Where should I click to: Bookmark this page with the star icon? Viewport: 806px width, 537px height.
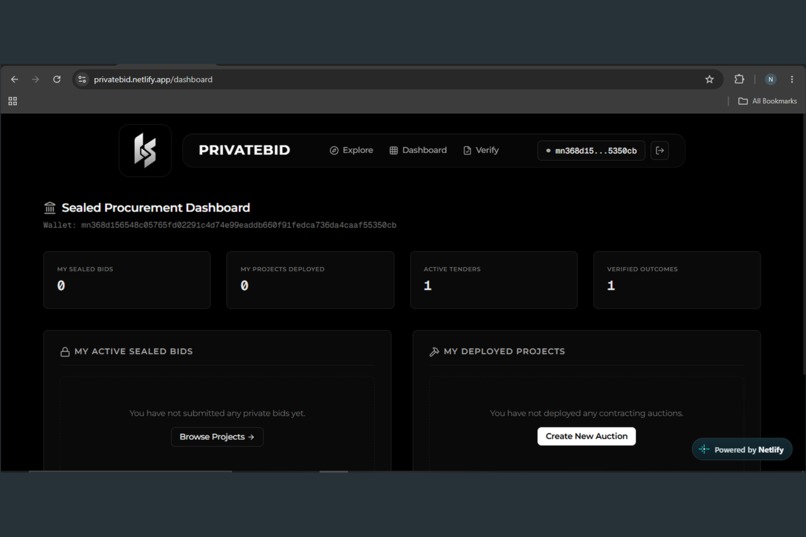(x=709, y=79)
